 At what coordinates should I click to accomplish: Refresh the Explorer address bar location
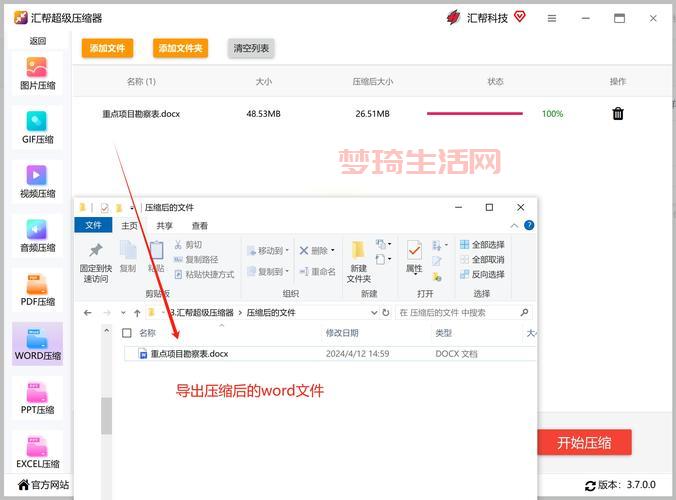386,312
